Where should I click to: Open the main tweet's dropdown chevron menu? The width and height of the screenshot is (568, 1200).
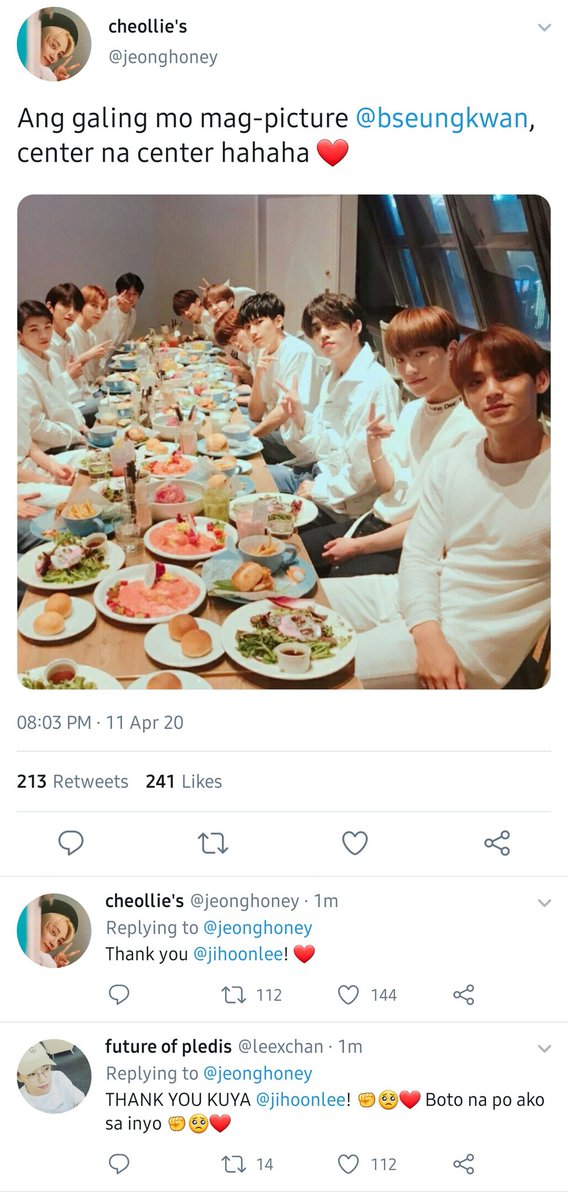tap(544, 28)
